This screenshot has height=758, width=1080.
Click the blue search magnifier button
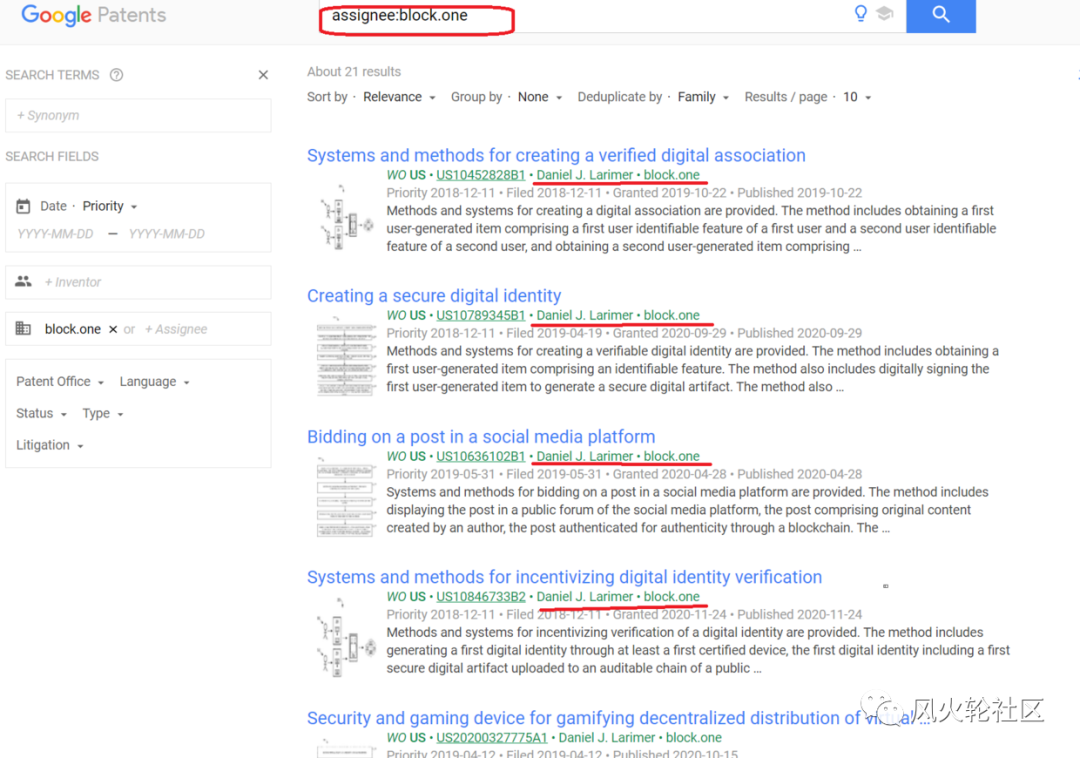click(x=940, y=15)
